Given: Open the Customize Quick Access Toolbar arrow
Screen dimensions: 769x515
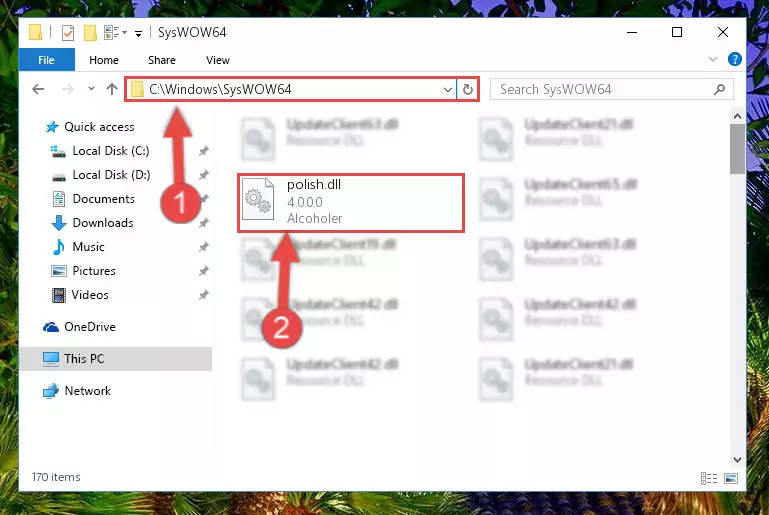Looking at the screenshot, I should coord(139,33).
